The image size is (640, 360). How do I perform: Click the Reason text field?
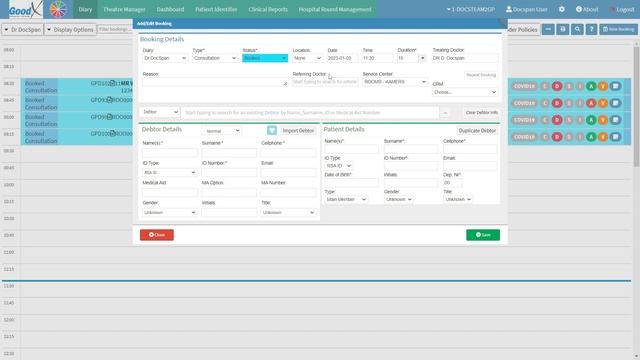[215, 82]
